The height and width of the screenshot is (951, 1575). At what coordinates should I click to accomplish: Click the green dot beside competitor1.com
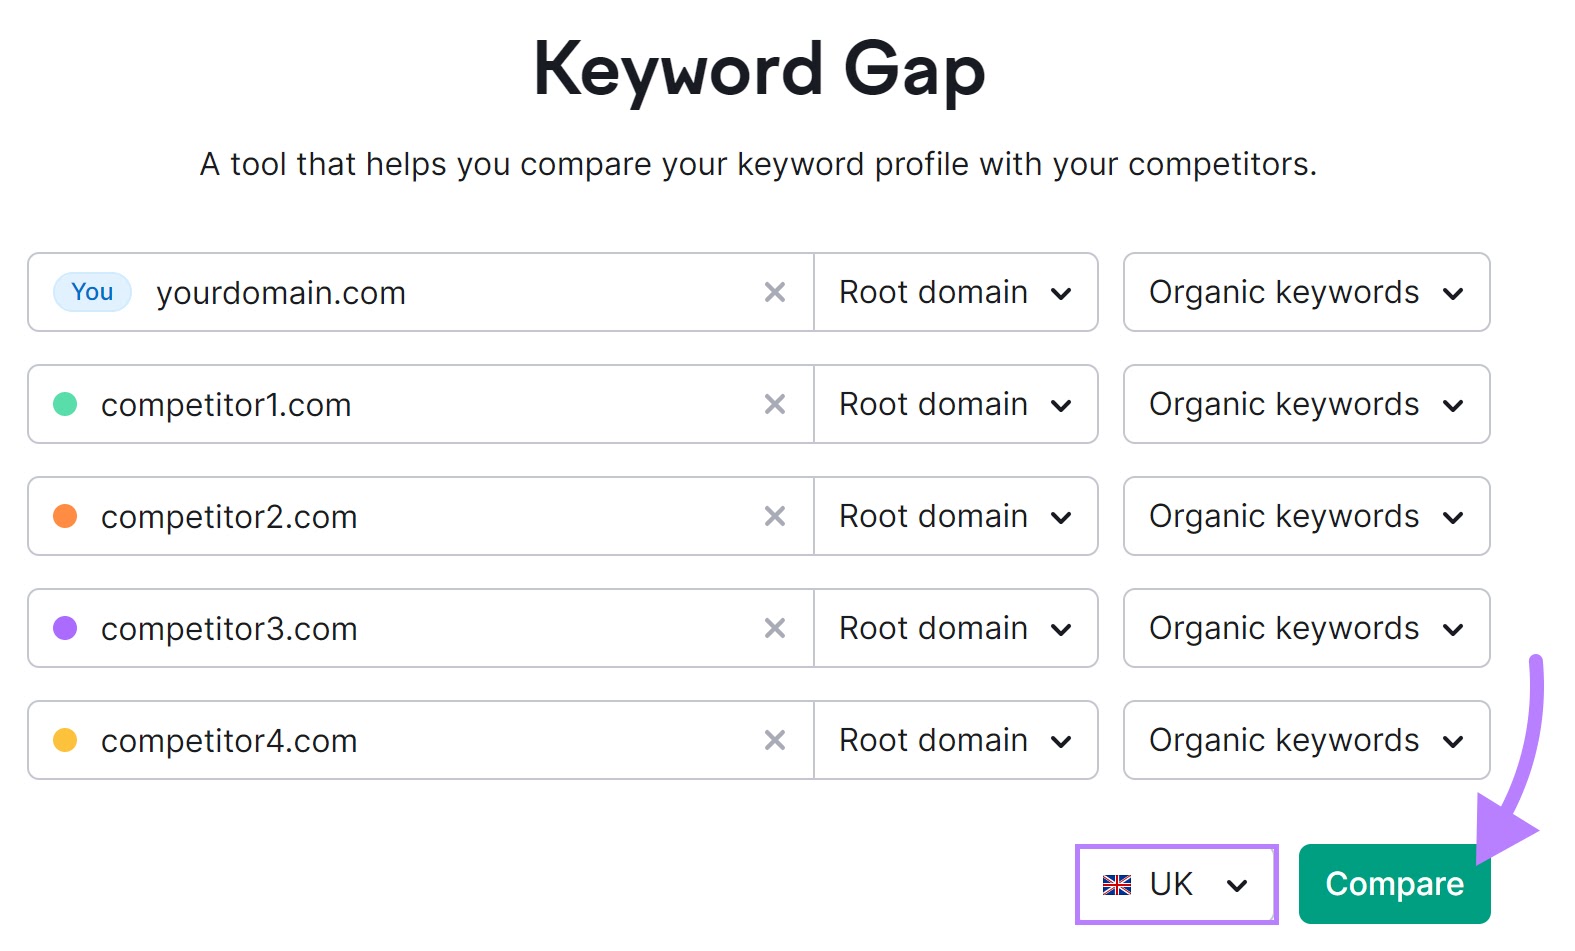pyautogui.click(x=64, y=404)
